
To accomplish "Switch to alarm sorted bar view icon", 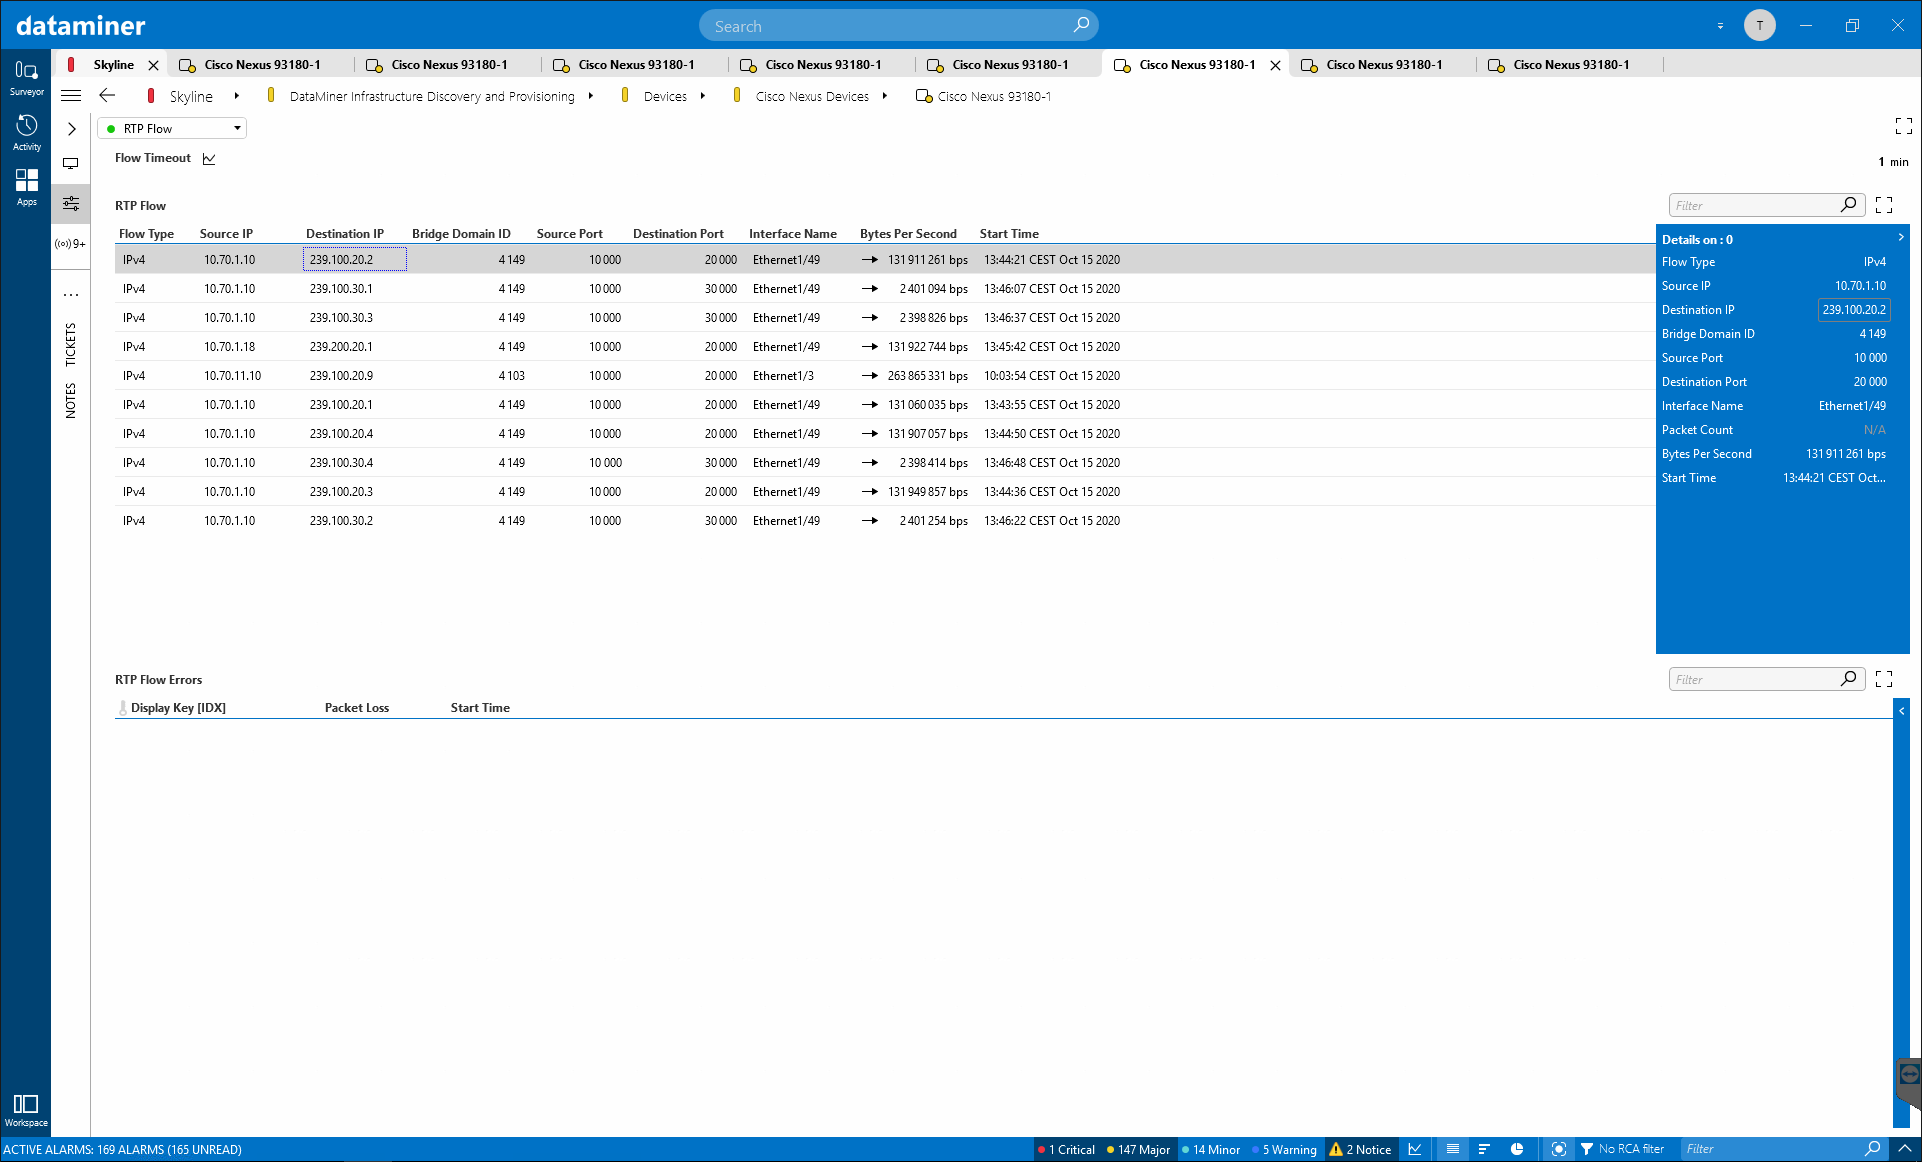I will pos(1484,1150).
